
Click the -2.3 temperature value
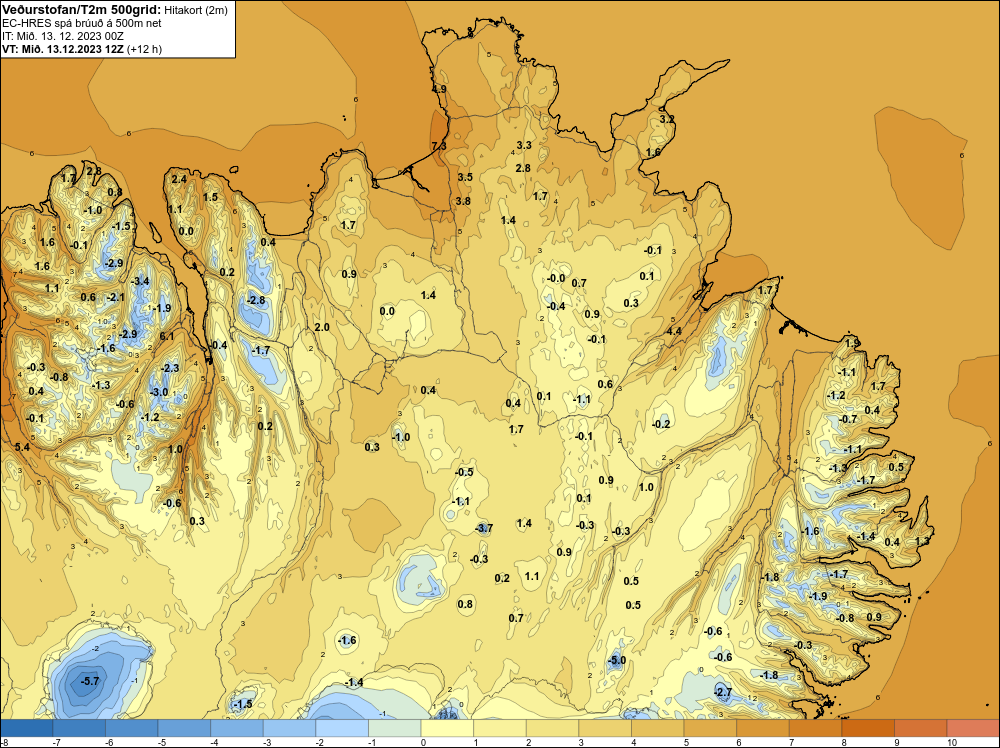pos(170,368)
